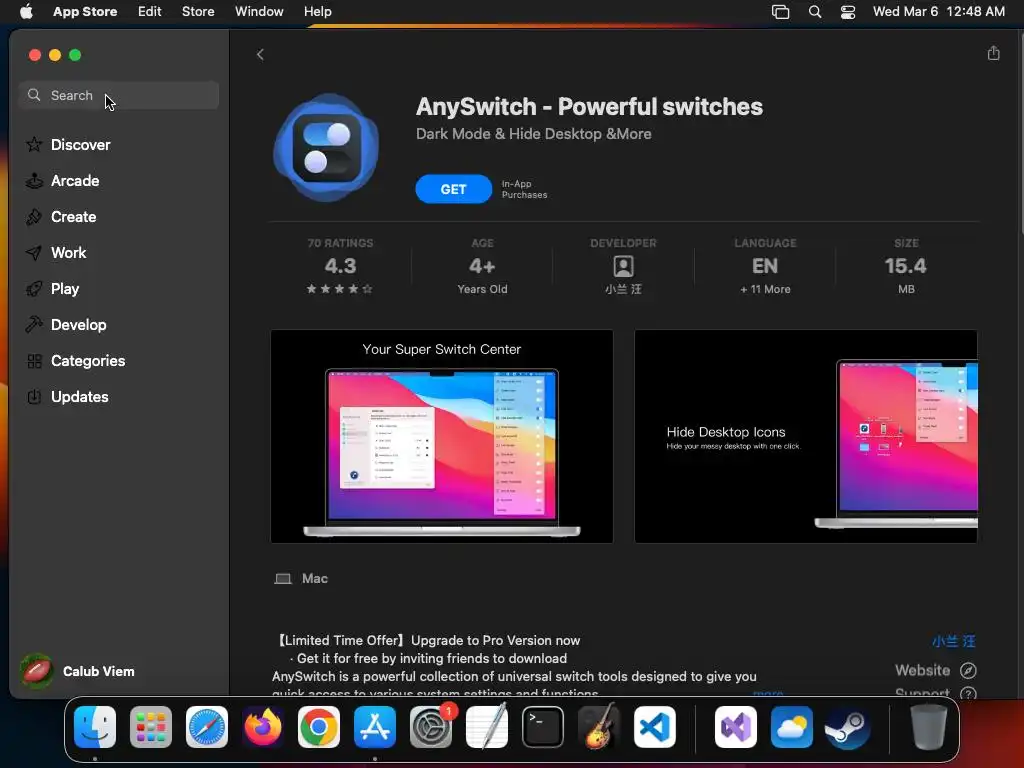Open the App Store menu
Viewport: 1024px width, 768px height.
[85, 11]
